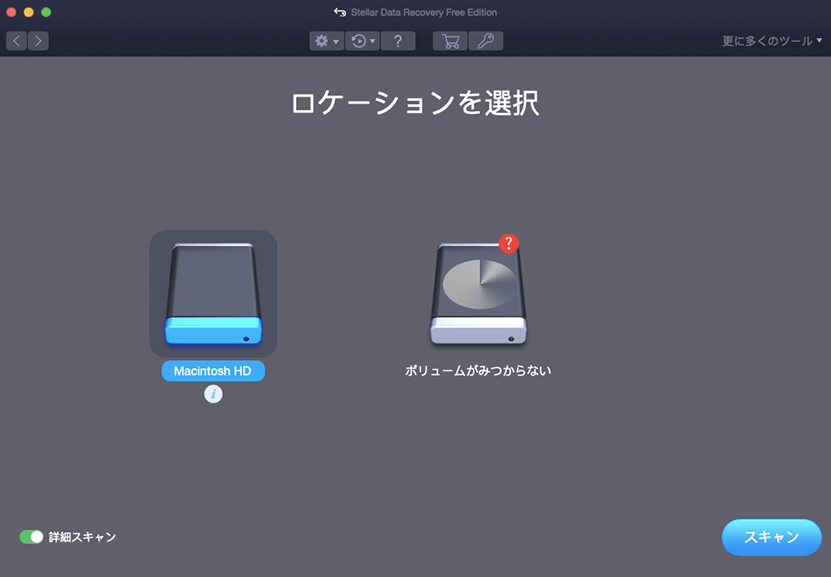Click the help question mark icon
The height and width of the screenshot is (577, 831).
click(398, 41)
